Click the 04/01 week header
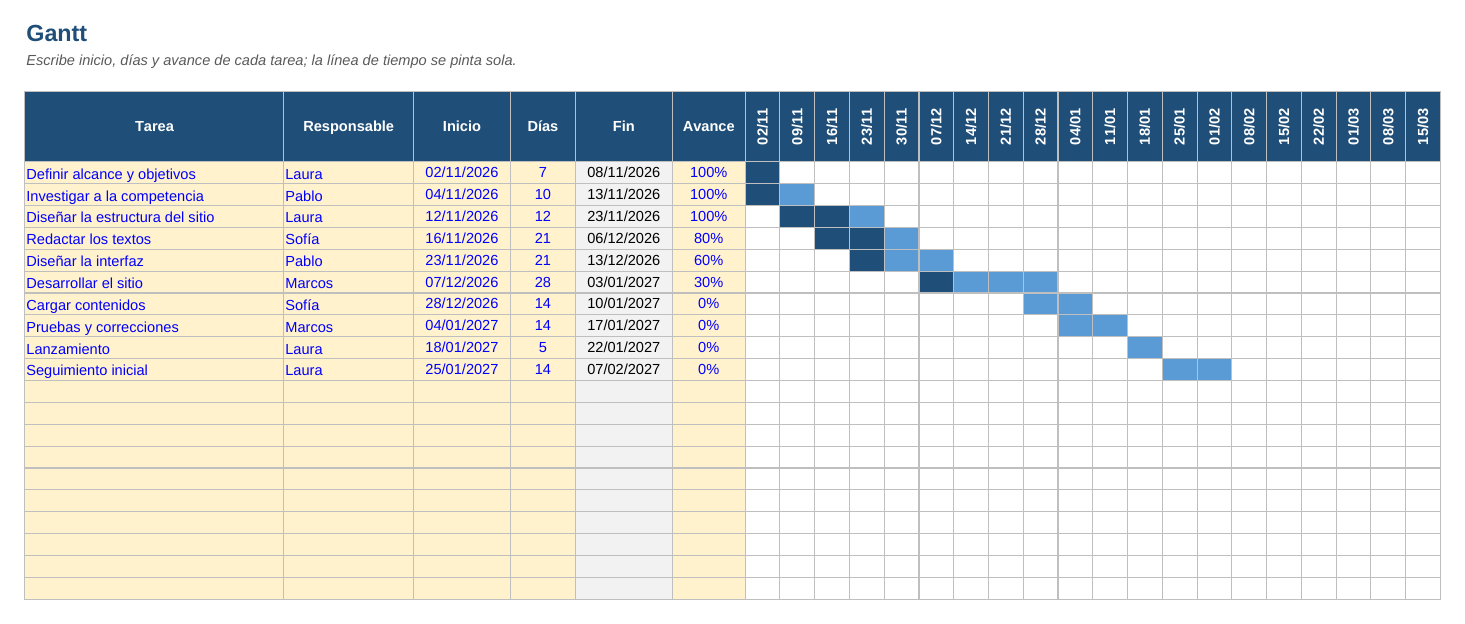 (1075, 126)
